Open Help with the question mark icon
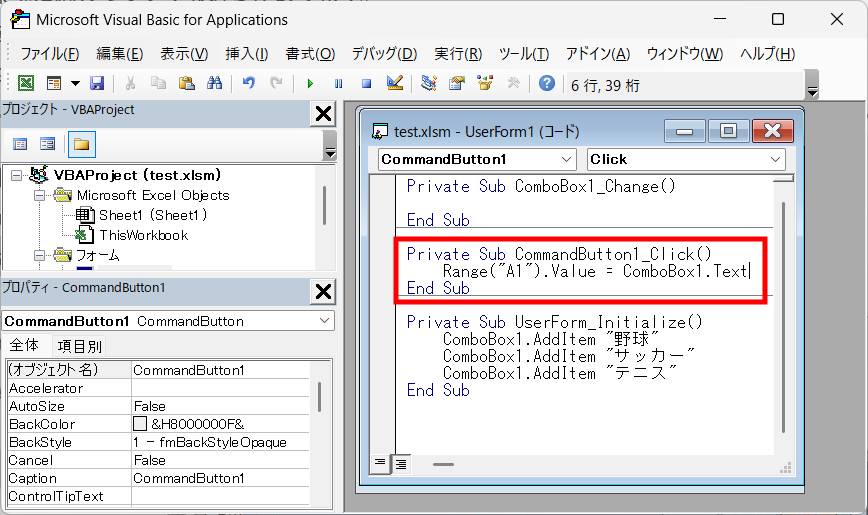 coord(546,83)
